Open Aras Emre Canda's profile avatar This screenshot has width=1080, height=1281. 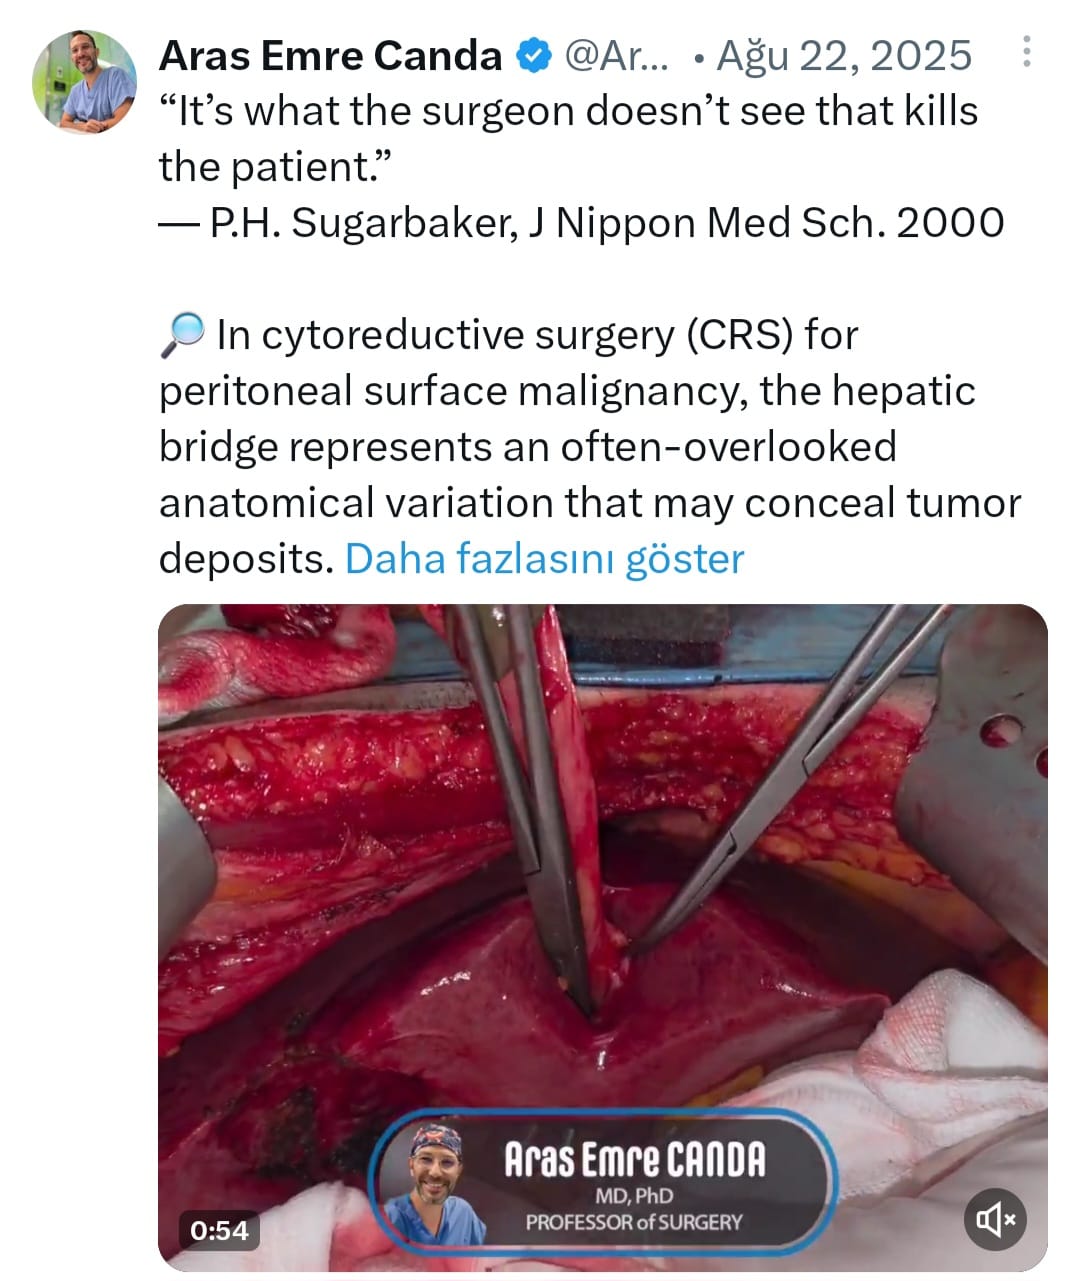click(84, 82)
